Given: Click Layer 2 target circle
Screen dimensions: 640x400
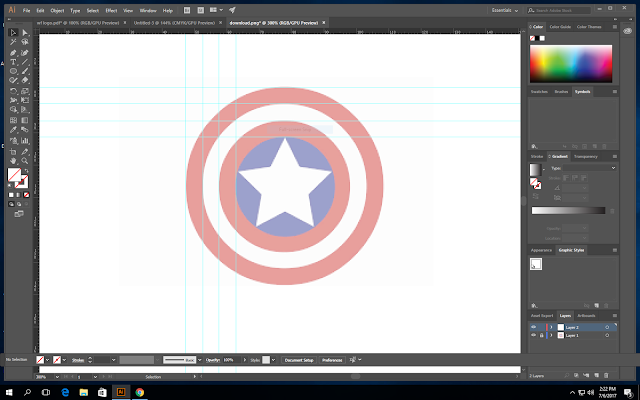Looking at the screenshot, I should click(x=607, y=327).
